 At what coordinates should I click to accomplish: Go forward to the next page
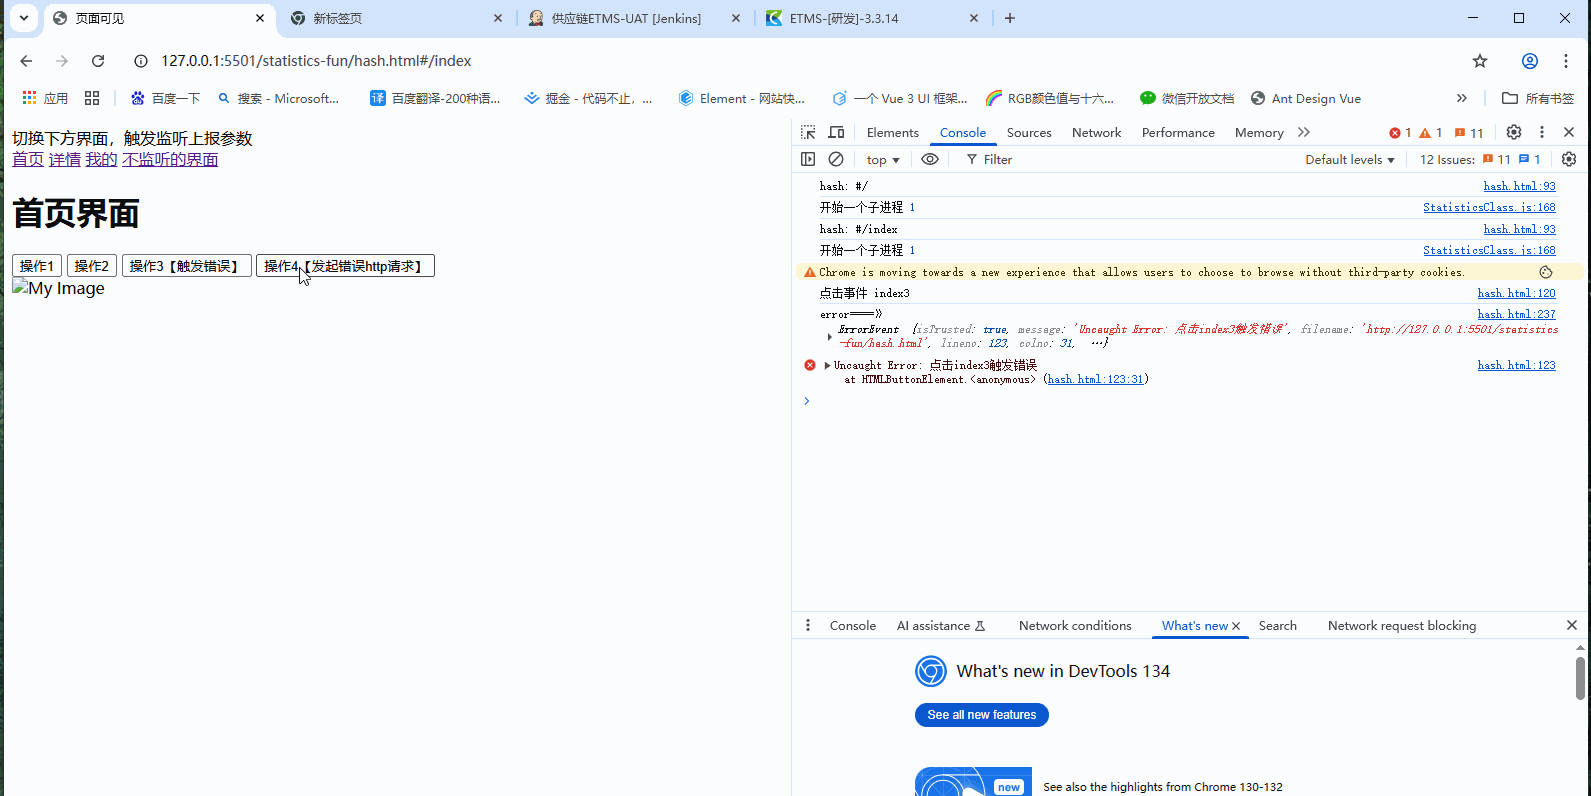[62, 61]
